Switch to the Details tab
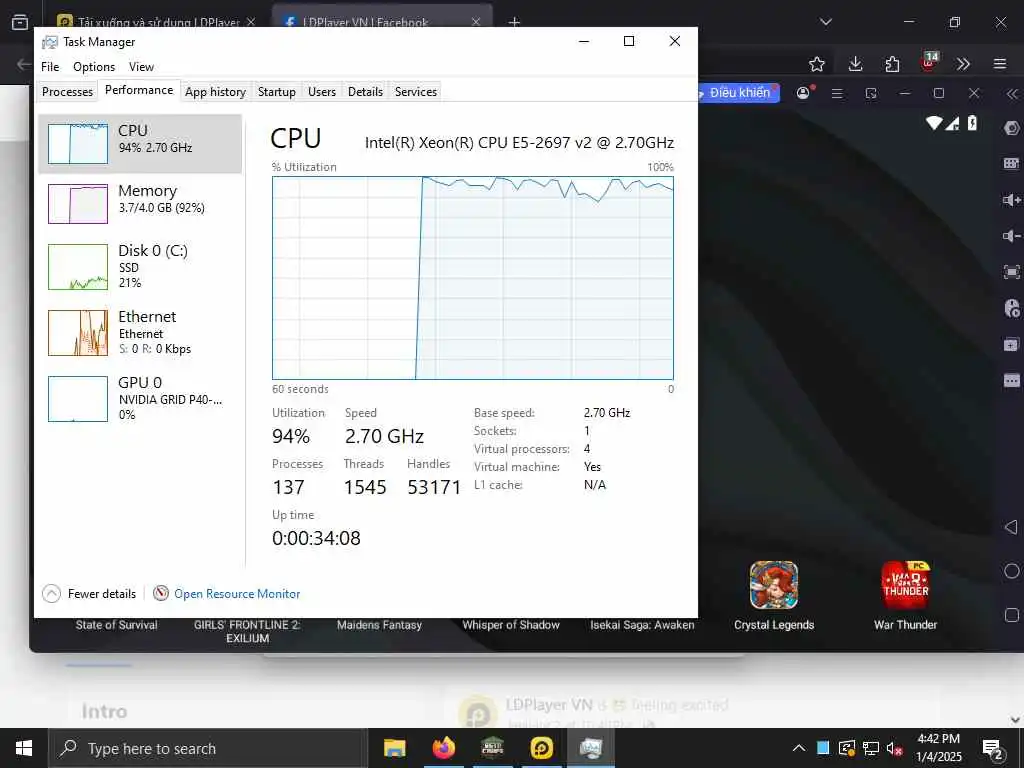The width and height of the screenshot is (1024, 768). pos(365,91)
